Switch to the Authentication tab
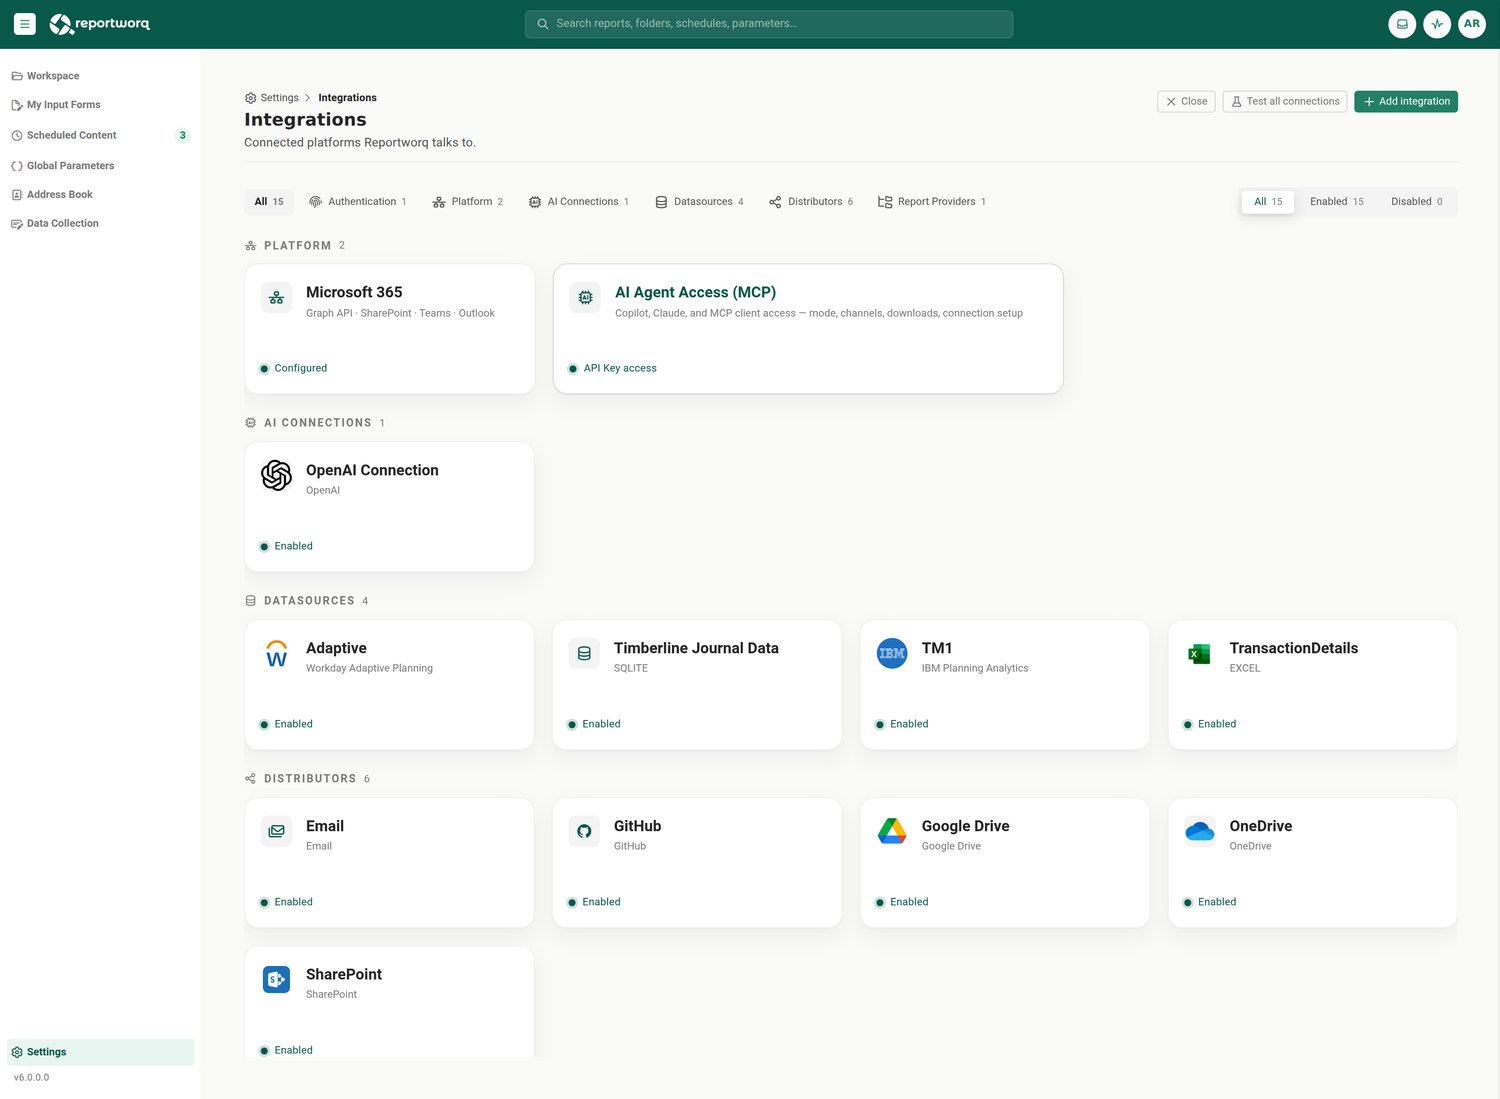 point(358,202)
